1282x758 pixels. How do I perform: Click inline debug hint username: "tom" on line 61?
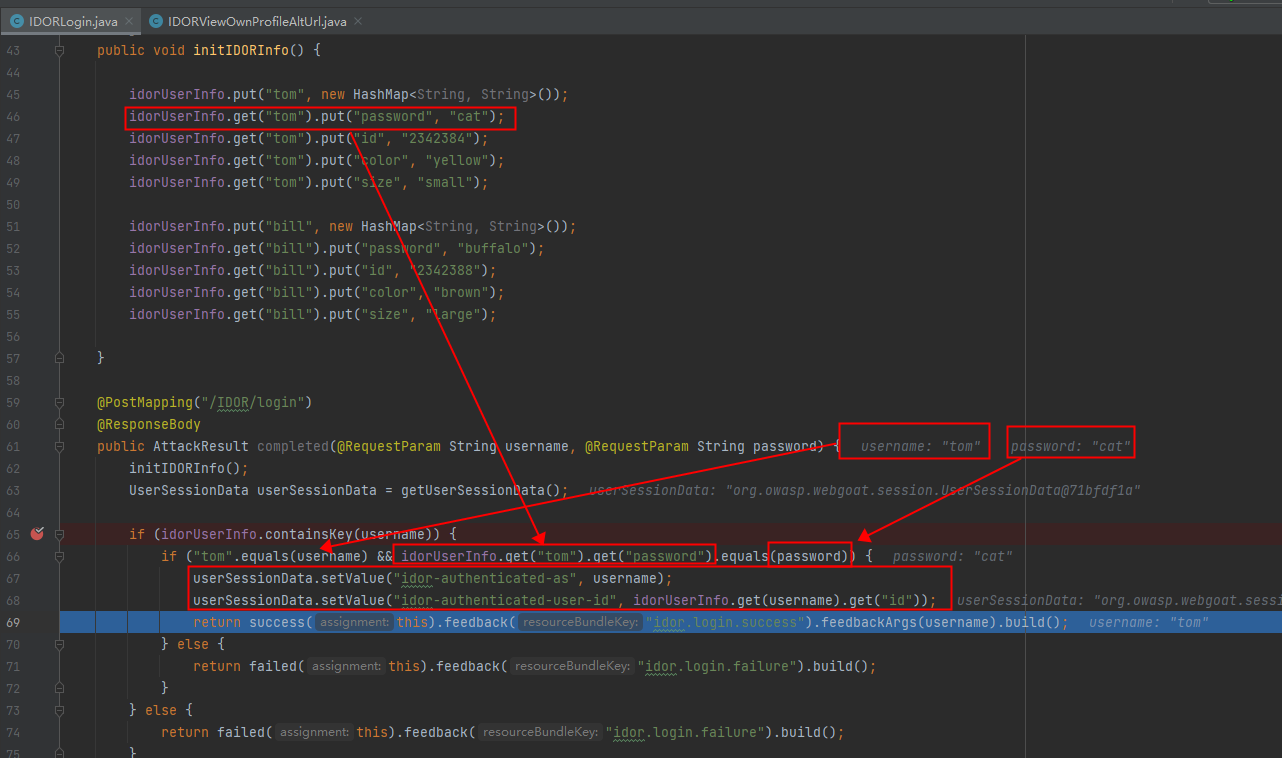coord(920,446)
